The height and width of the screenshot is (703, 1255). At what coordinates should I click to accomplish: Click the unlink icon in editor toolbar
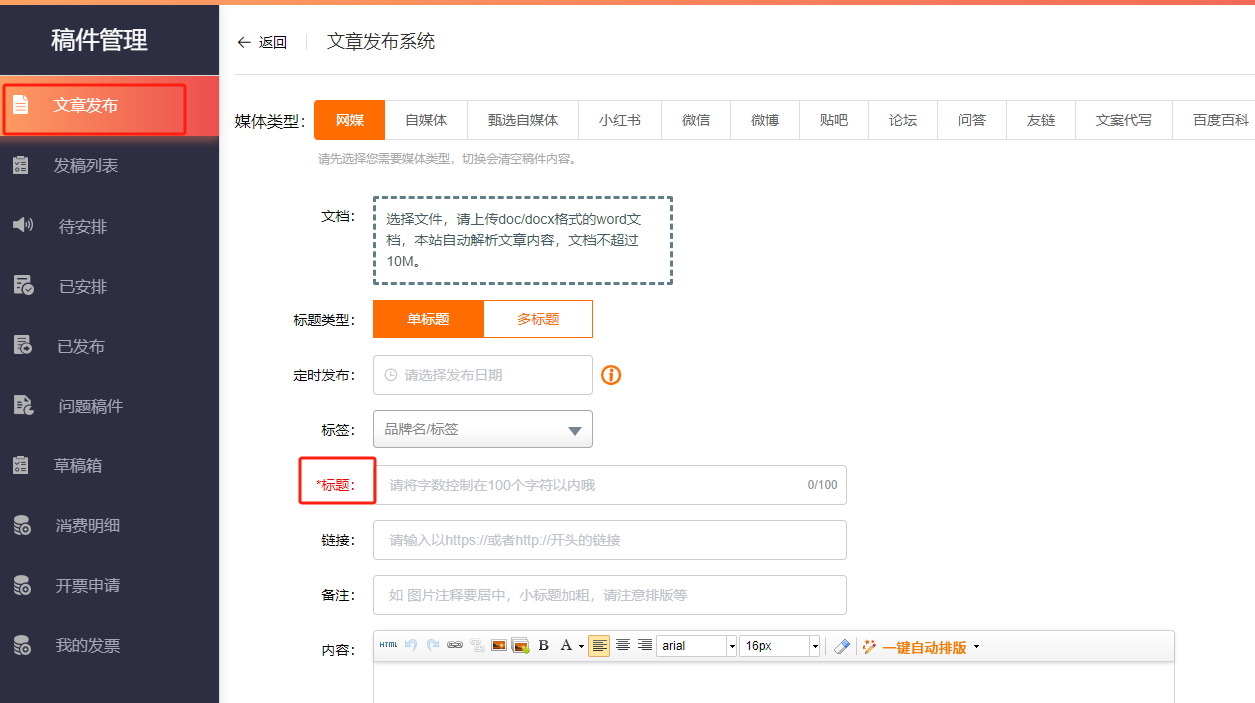(x=477, y=646)
